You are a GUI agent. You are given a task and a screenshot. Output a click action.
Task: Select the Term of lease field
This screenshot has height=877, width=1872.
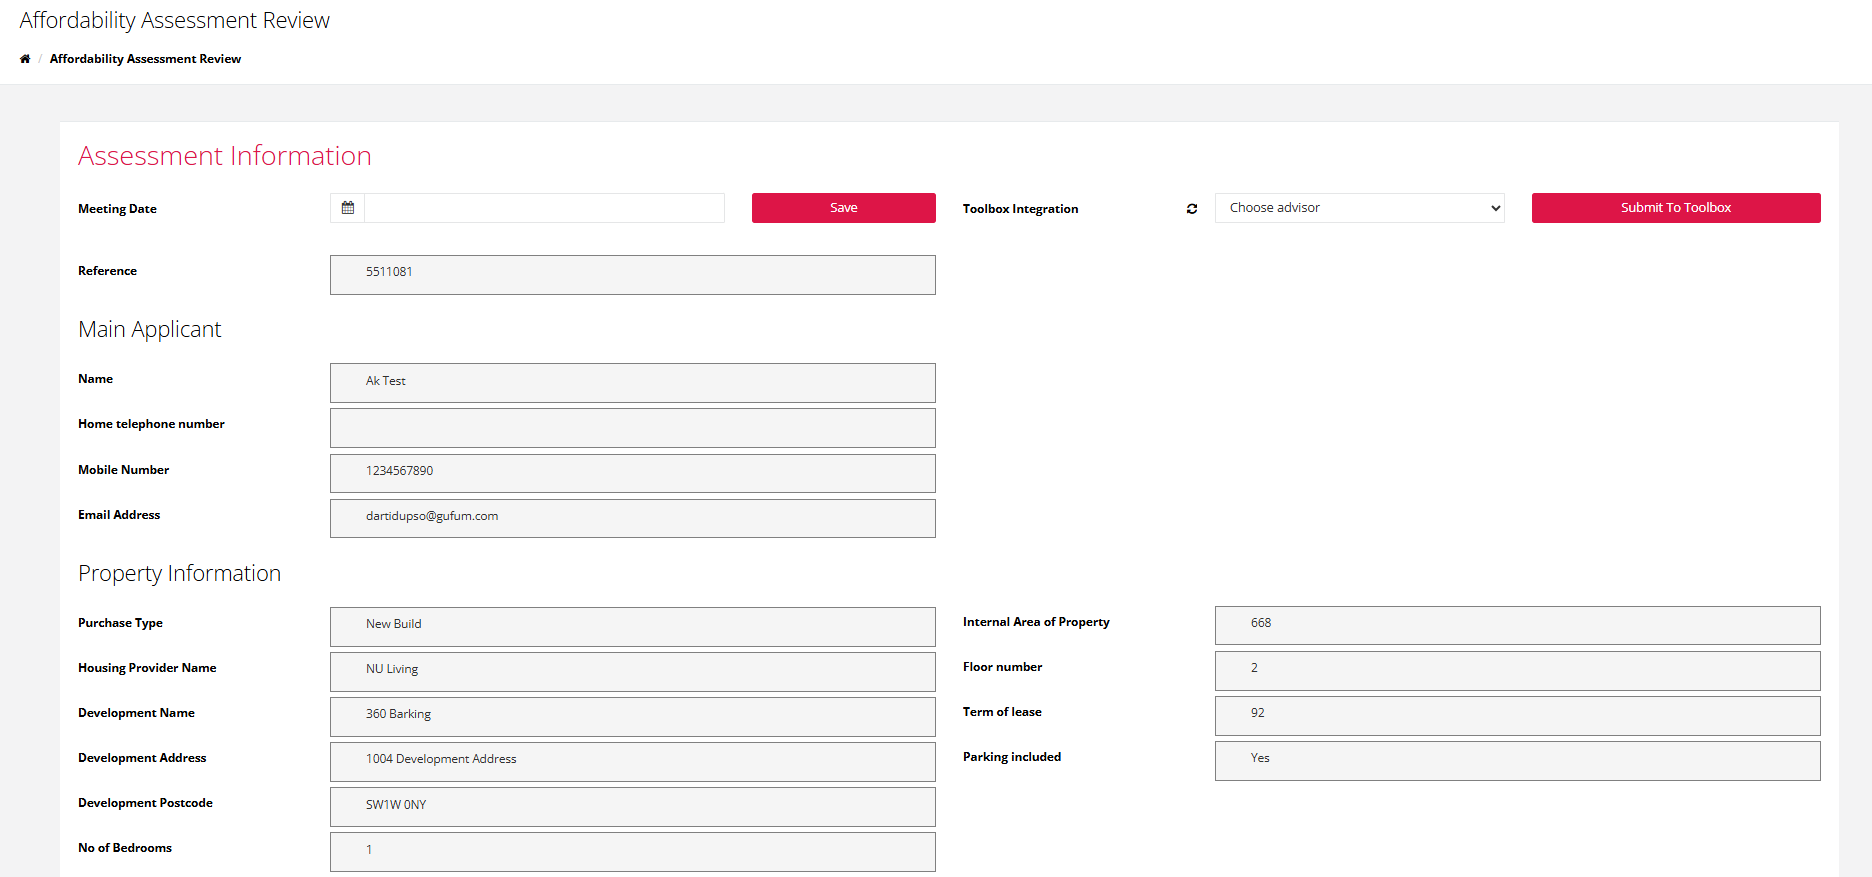pos(1517,715)
